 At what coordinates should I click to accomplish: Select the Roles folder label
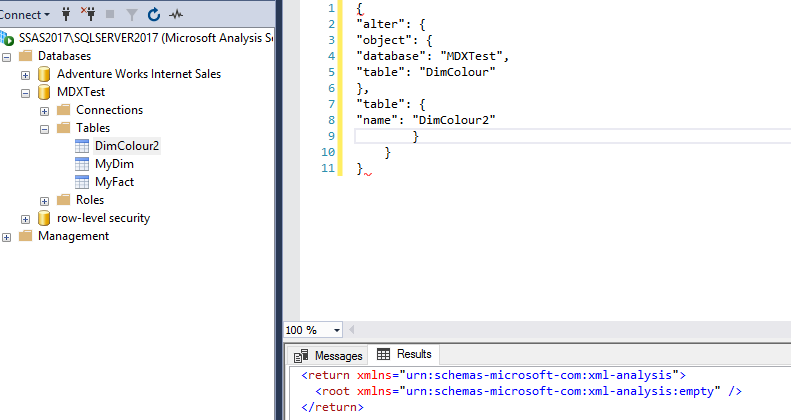90,200
